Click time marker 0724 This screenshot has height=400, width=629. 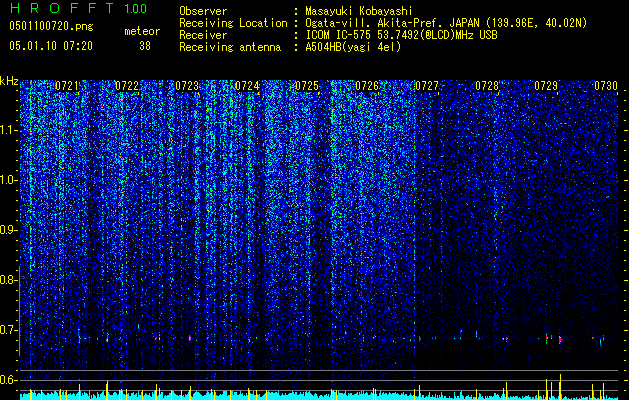247,86
